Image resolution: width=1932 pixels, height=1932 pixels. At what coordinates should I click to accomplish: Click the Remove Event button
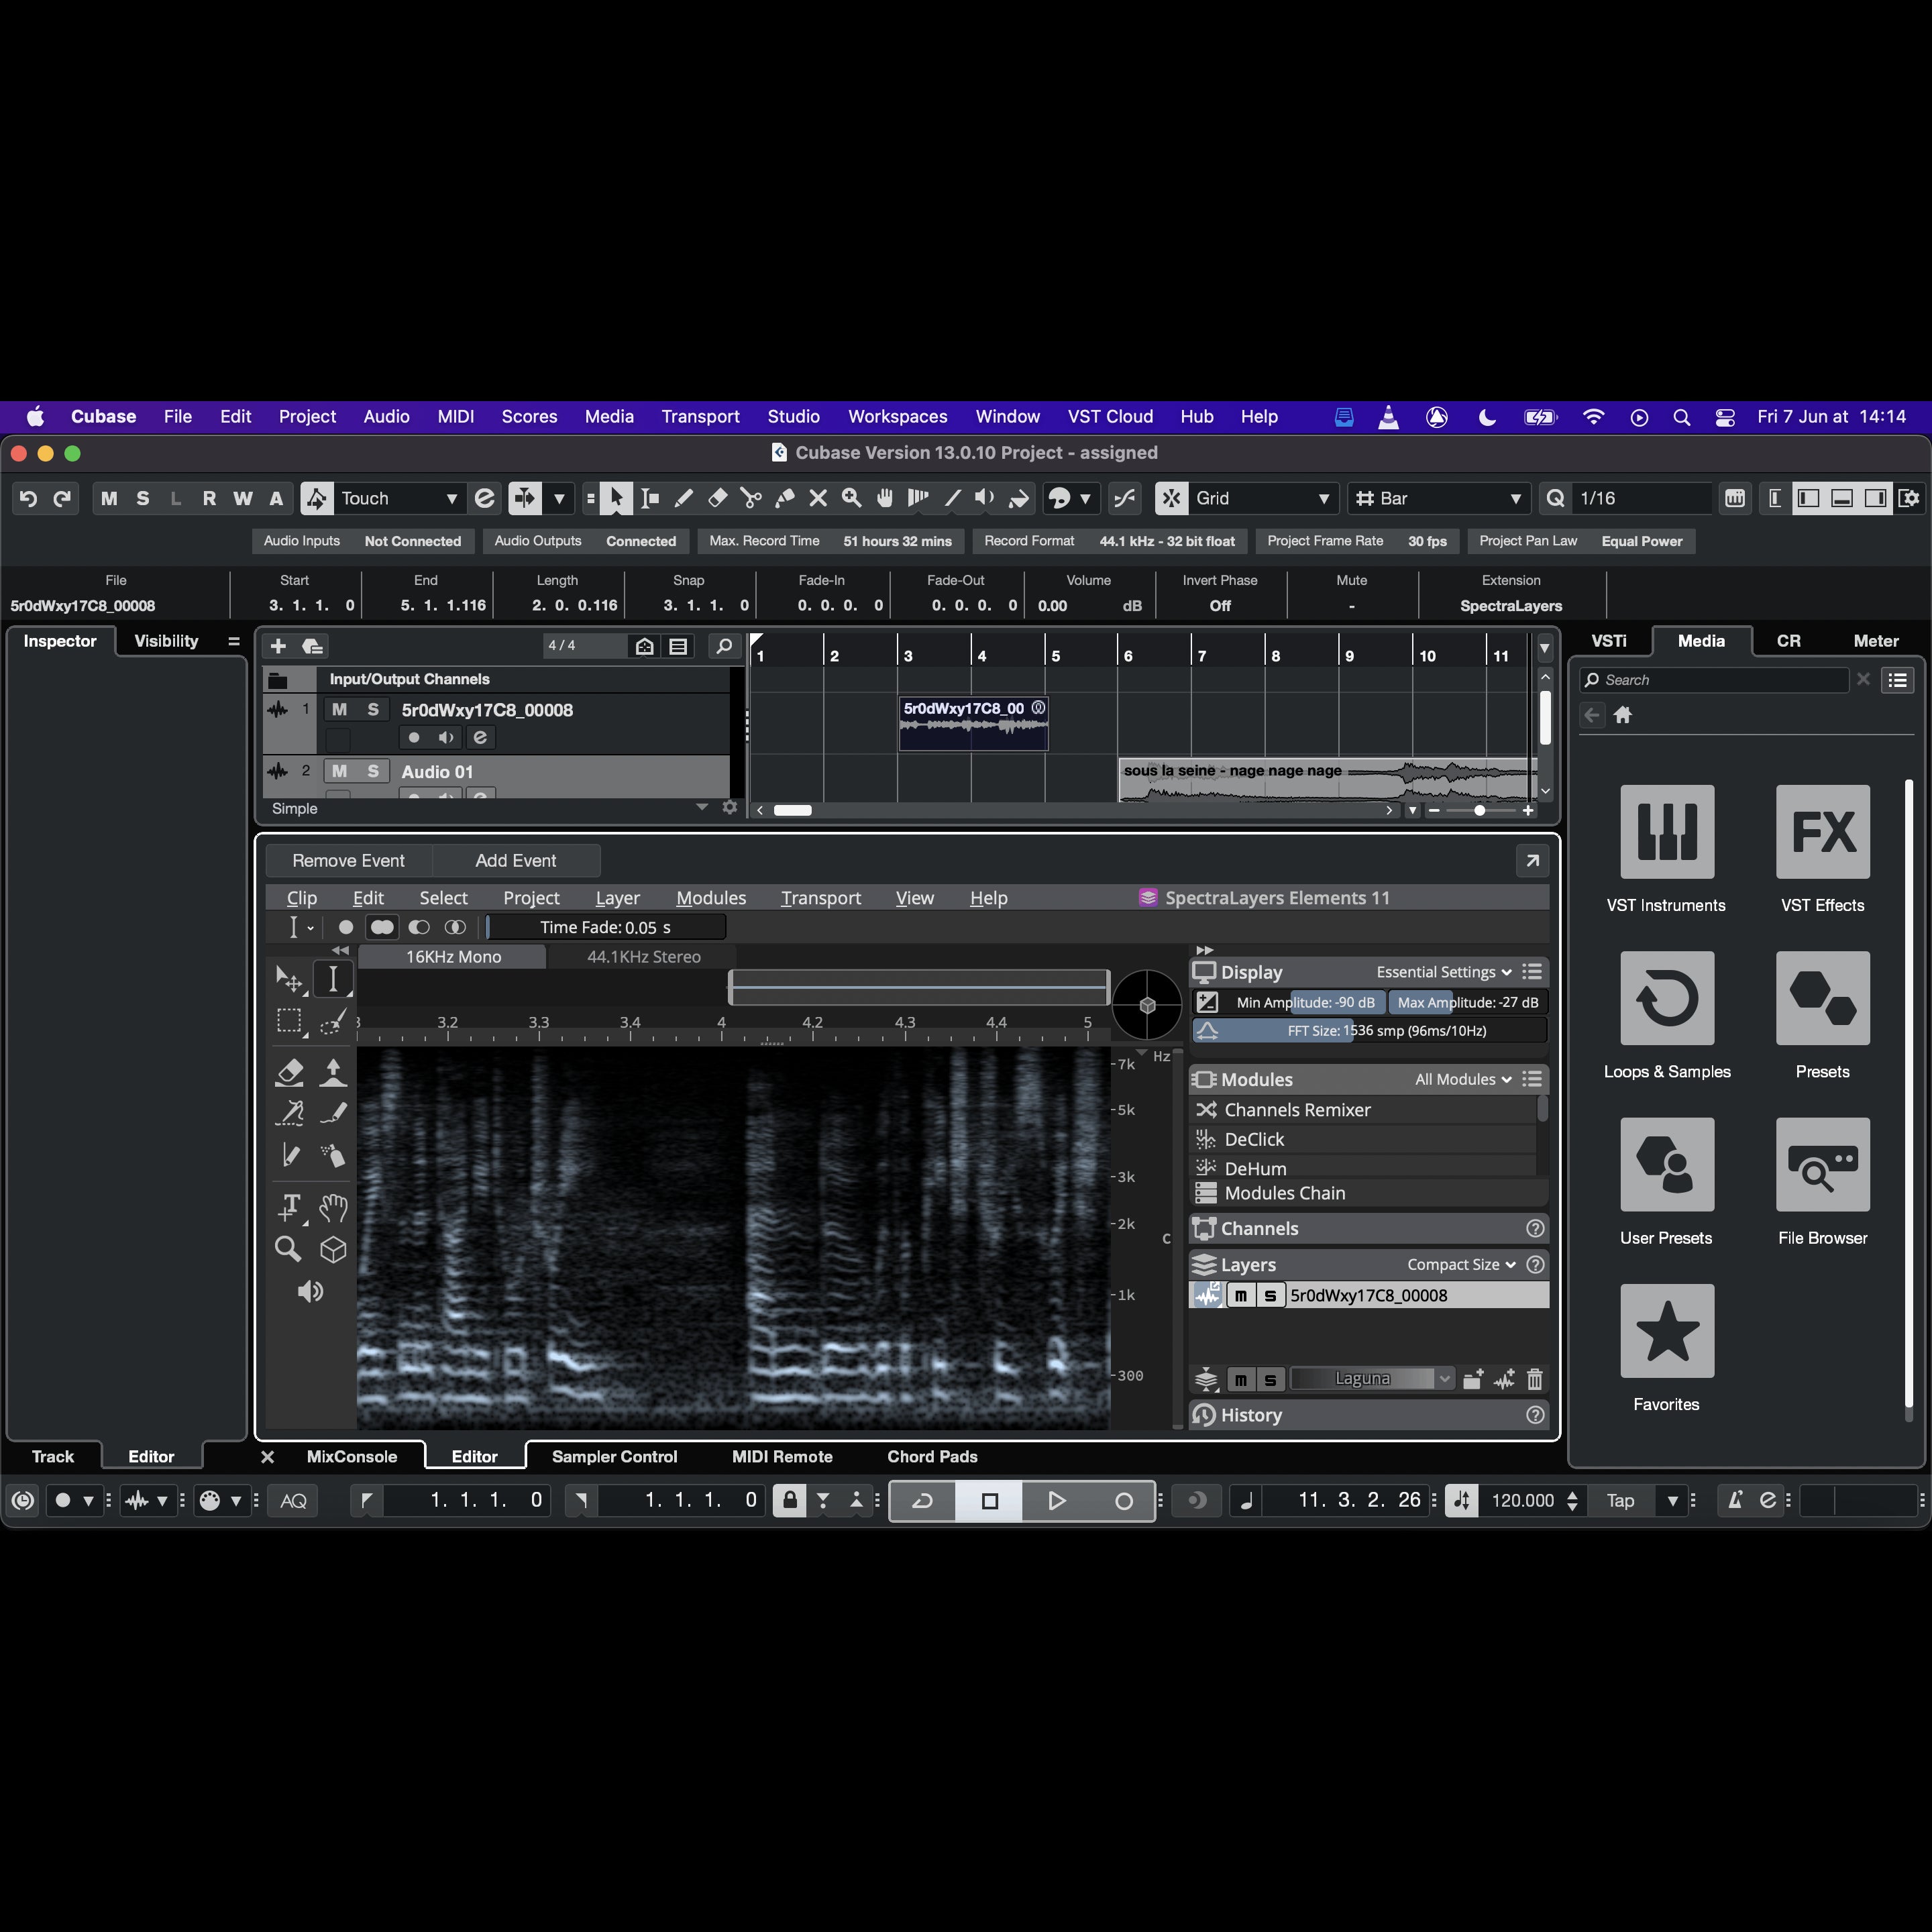(x=348, y=860)
